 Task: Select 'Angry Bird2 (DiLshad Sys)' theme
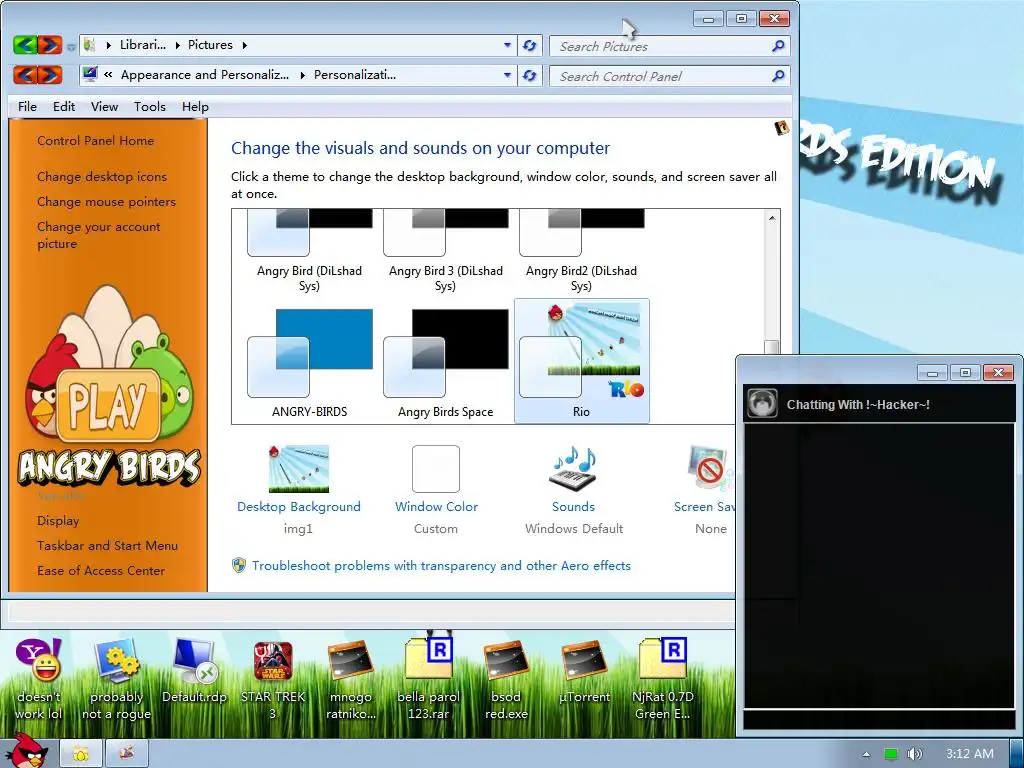[581, 251]
